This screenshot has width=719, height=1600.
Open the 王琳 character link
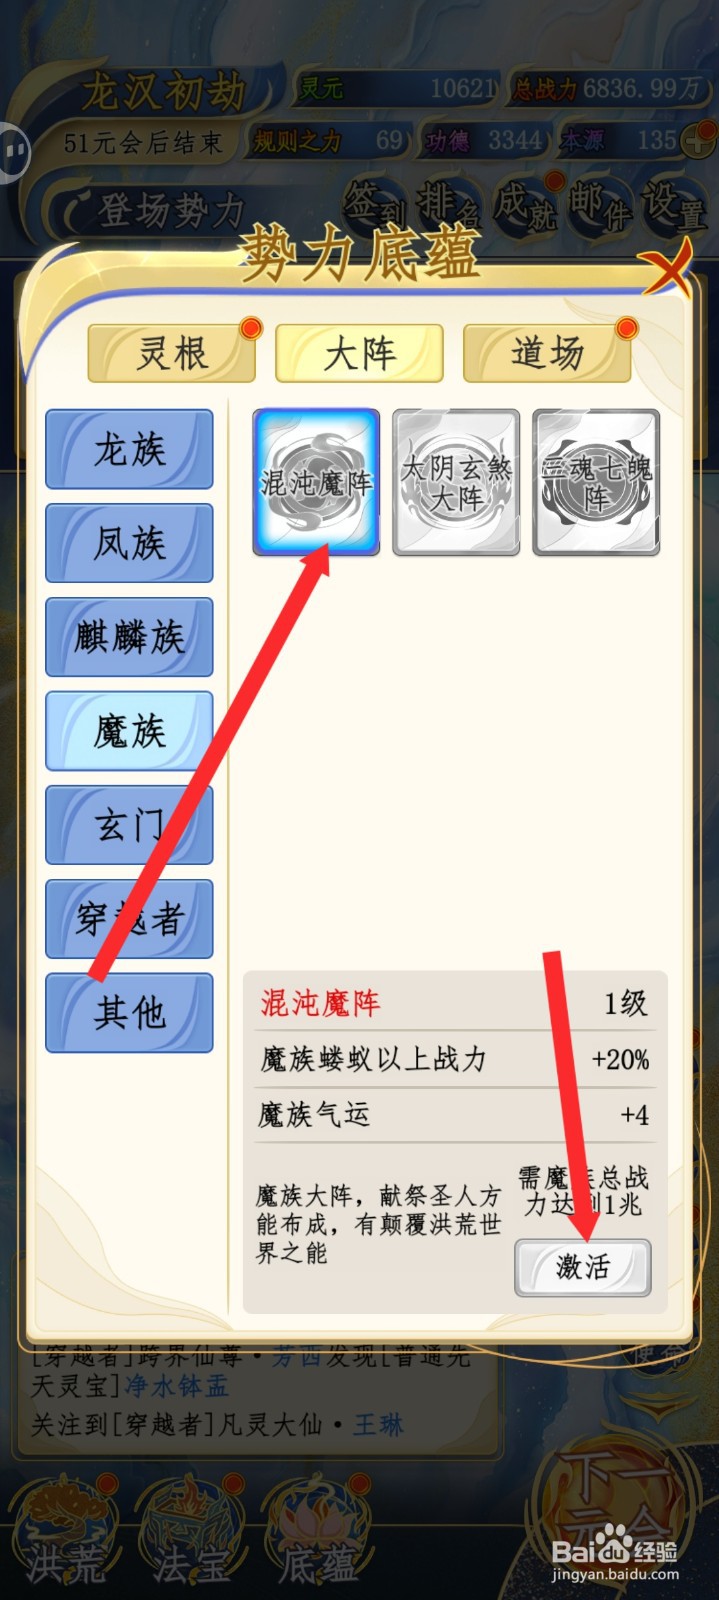378,1424
